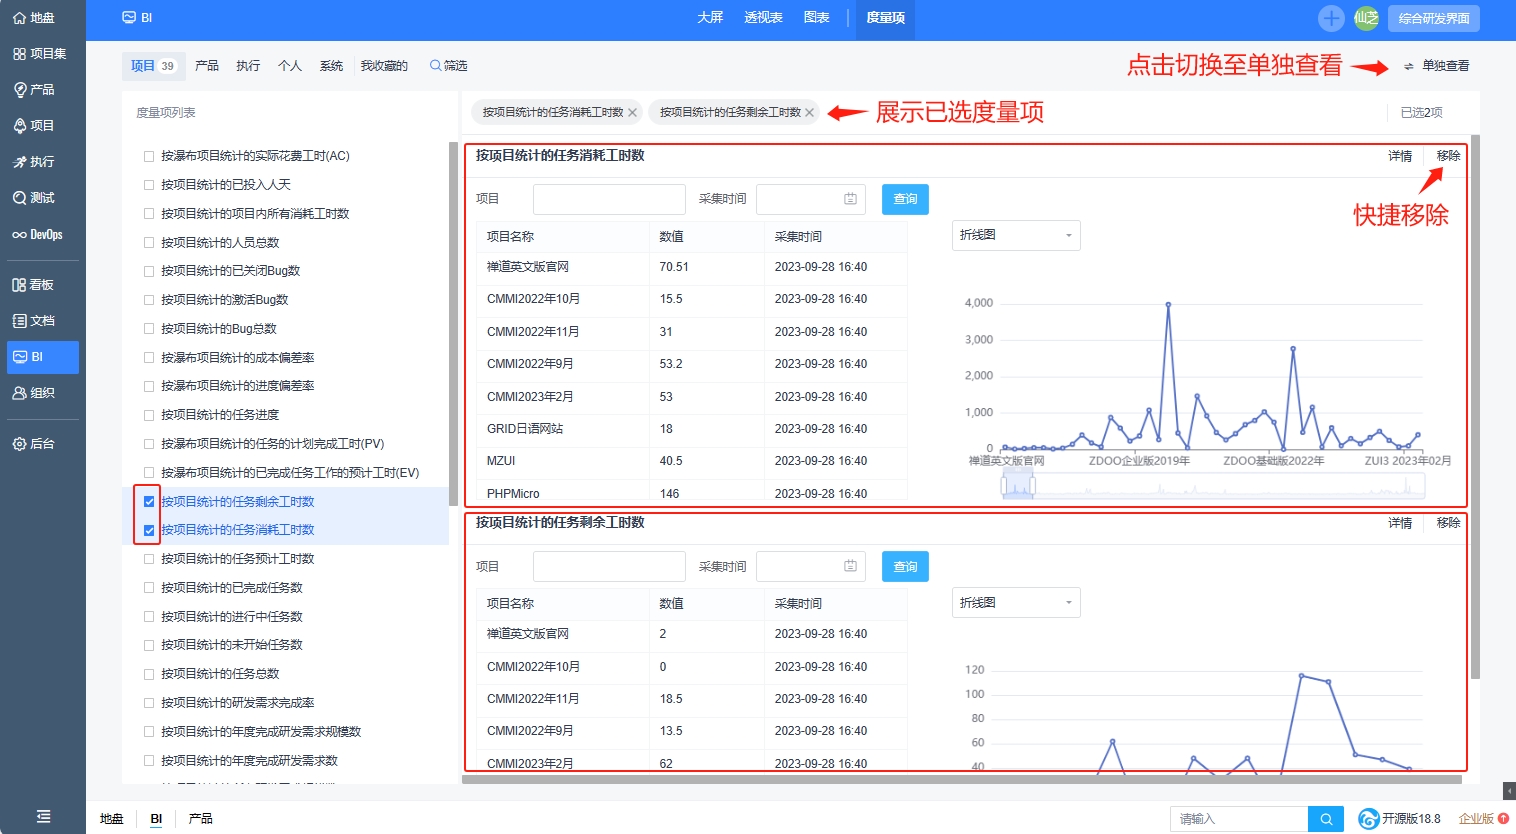
Task: Click the 查询 button in first panel
Action: pyautogui.click(x=905, y=199)
